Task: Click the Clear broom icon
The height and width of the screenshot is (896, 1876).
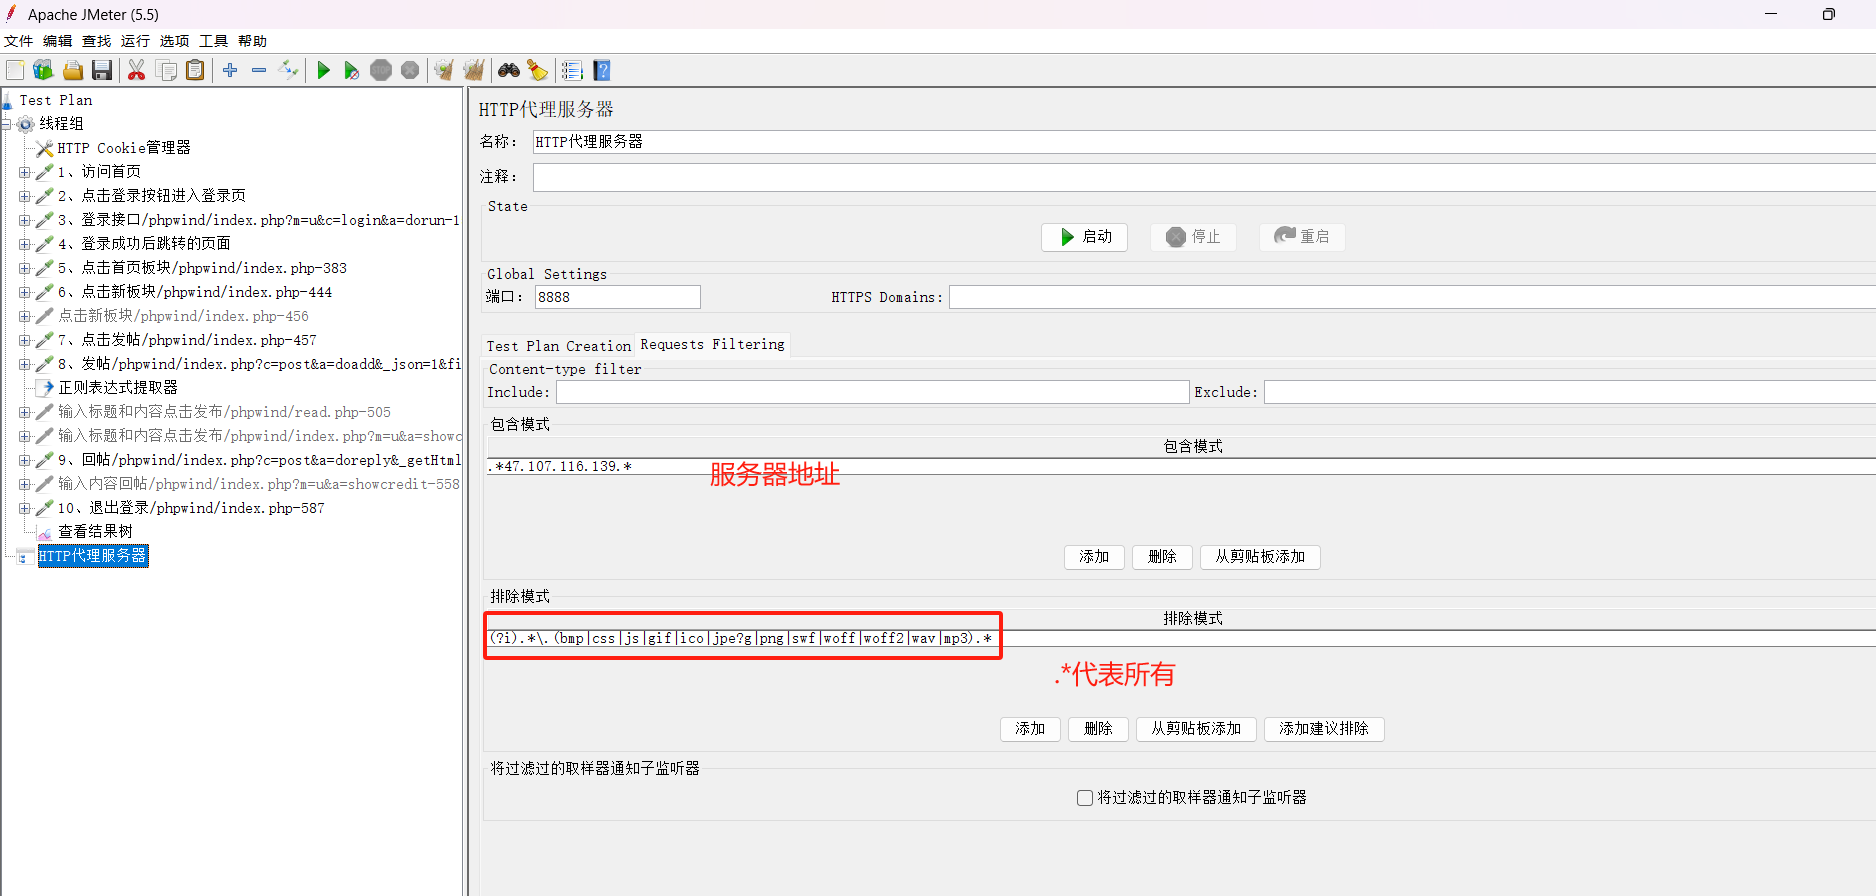Action: tap(444, 70)
